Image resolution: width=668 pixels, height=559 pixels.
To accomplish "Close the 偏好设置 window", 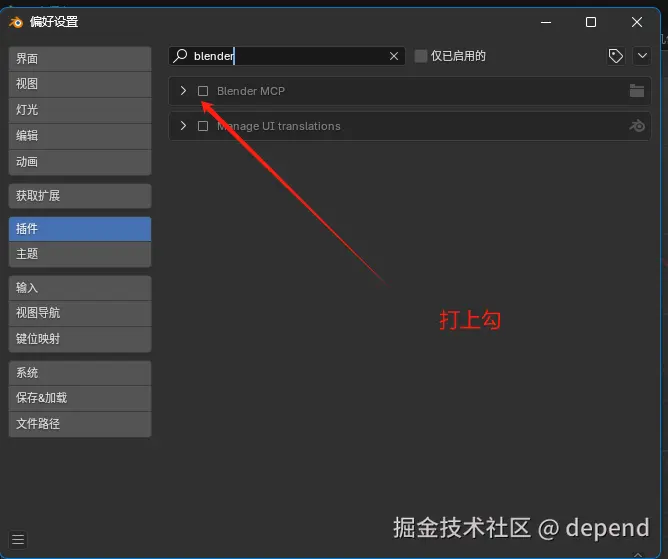I will (x=637, y=22).
